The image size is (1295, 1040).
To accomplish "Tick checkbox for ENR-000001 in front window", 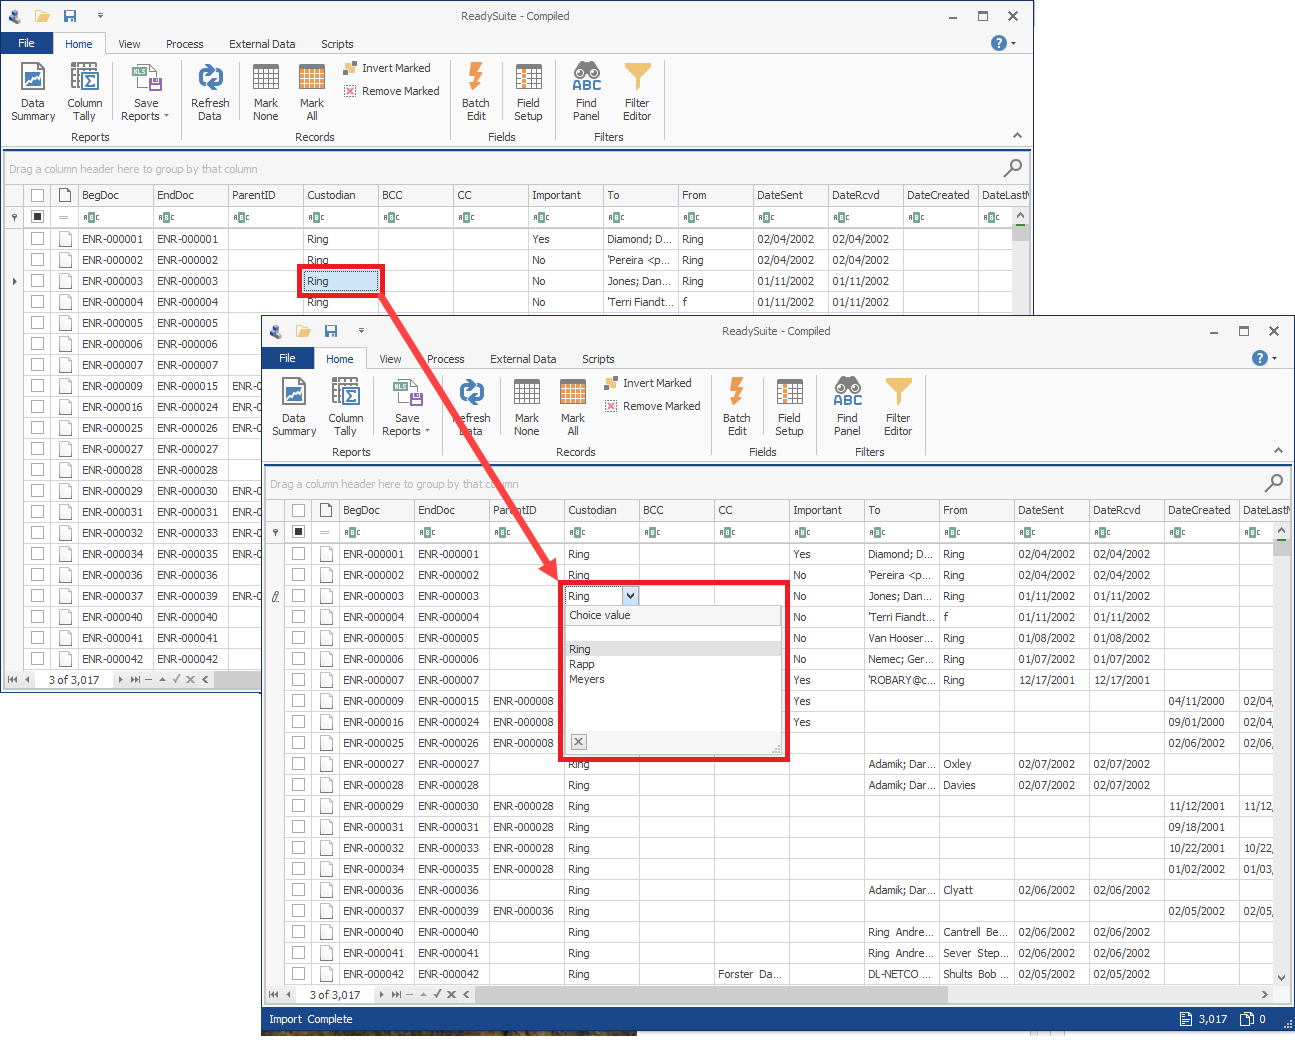I will pyautogui.click(x=298, y=553).
